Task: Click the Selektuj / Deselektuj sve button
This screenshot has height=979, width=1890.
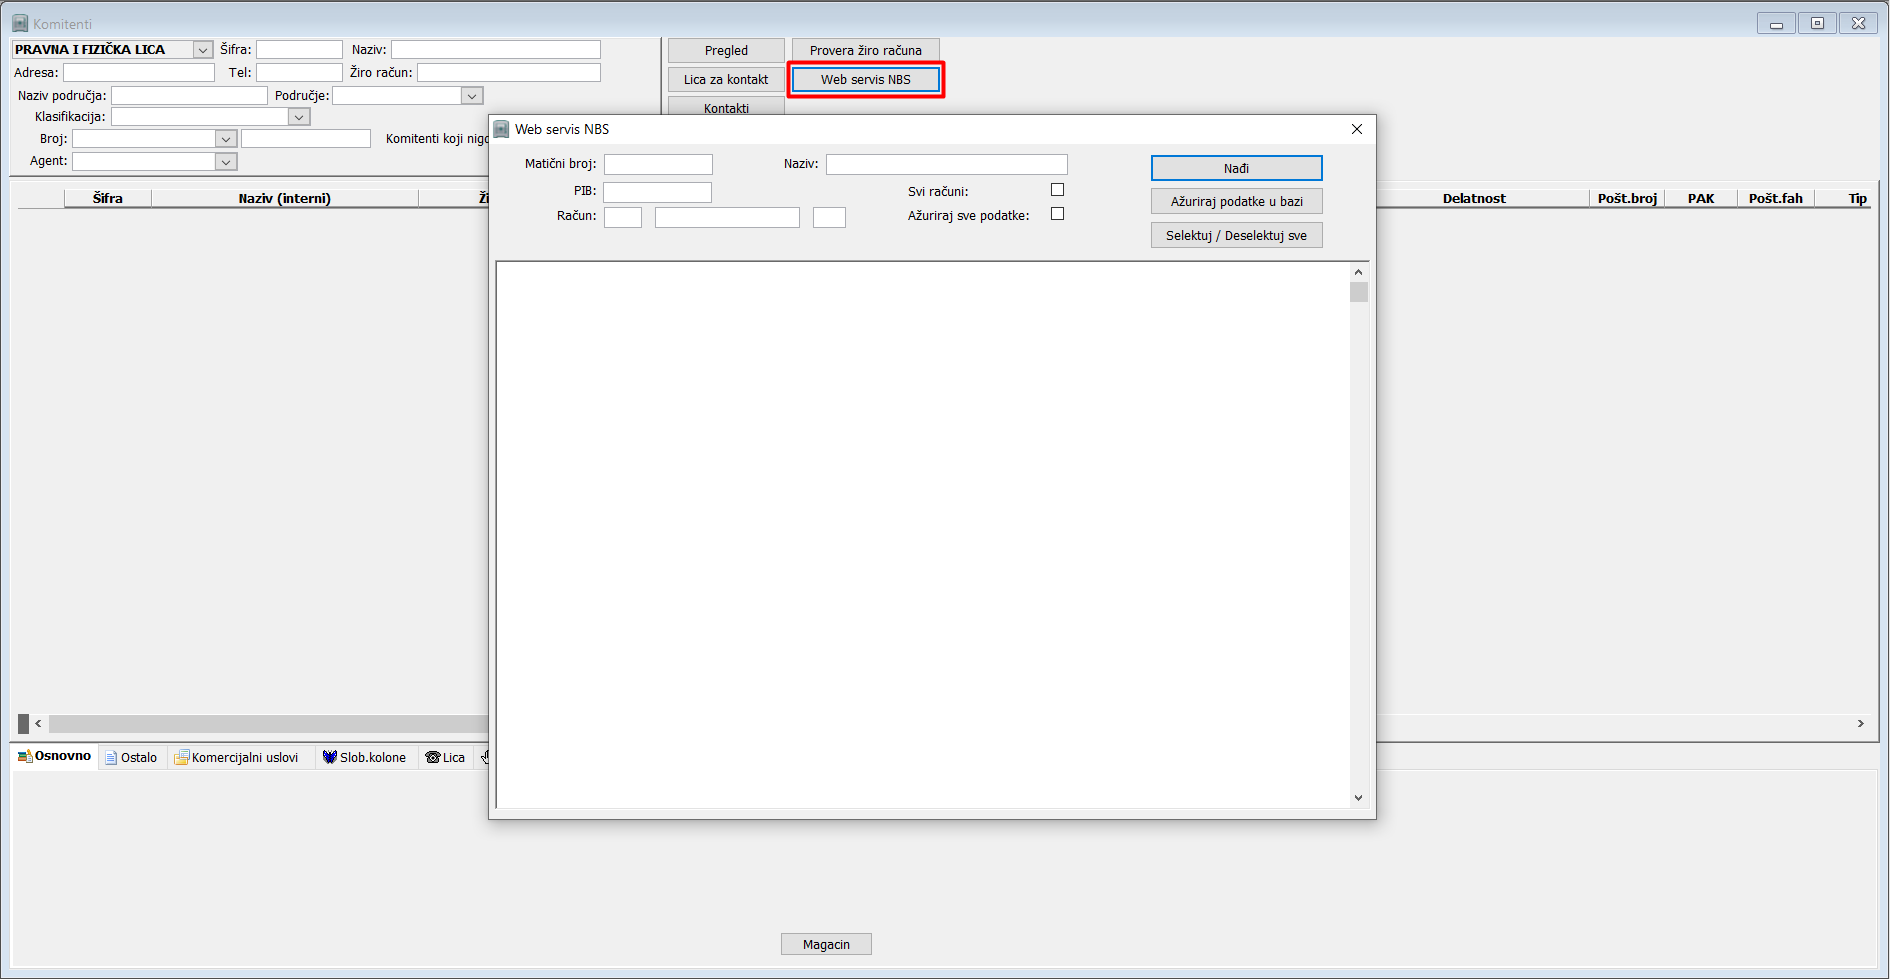Action: [1236, 235]
